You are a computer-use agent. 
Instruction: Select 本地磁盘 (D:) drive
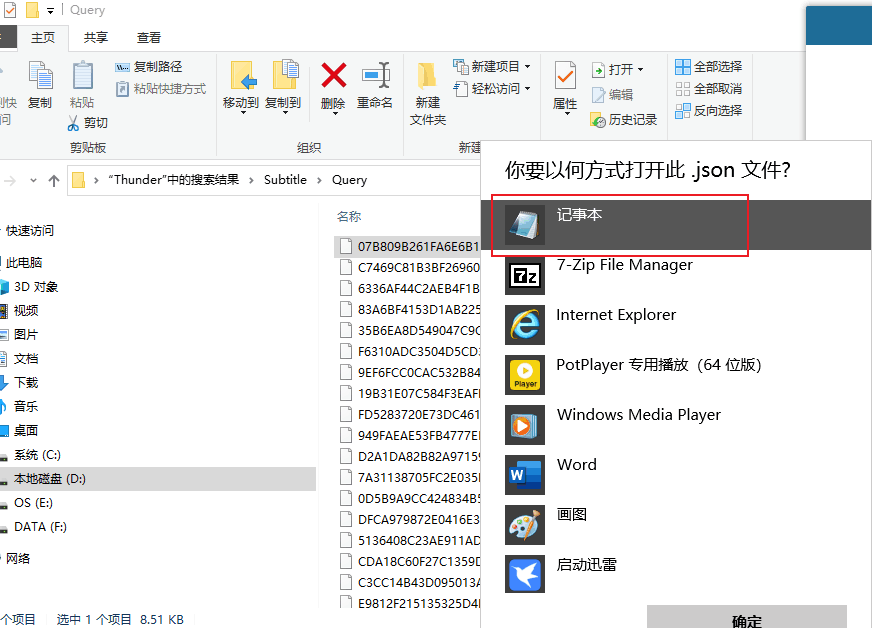click(157, 479)
